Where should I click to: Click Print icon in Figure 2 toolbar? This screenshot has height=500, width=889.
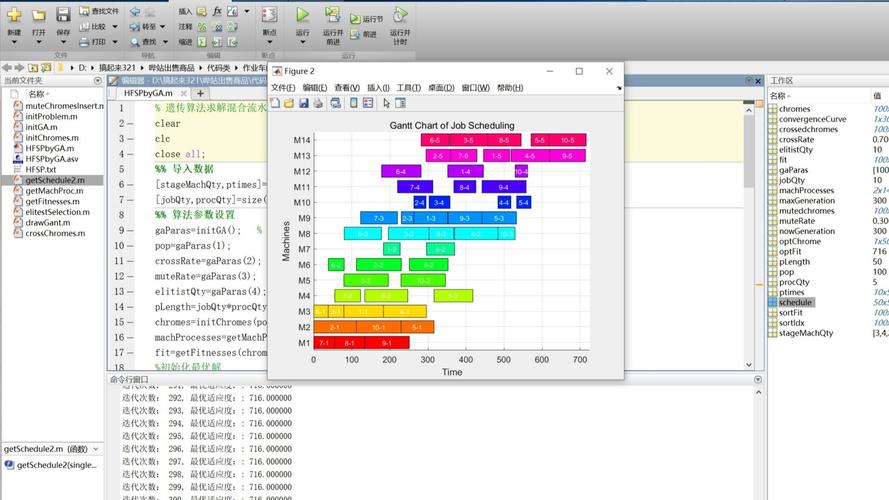pos(318,103)
